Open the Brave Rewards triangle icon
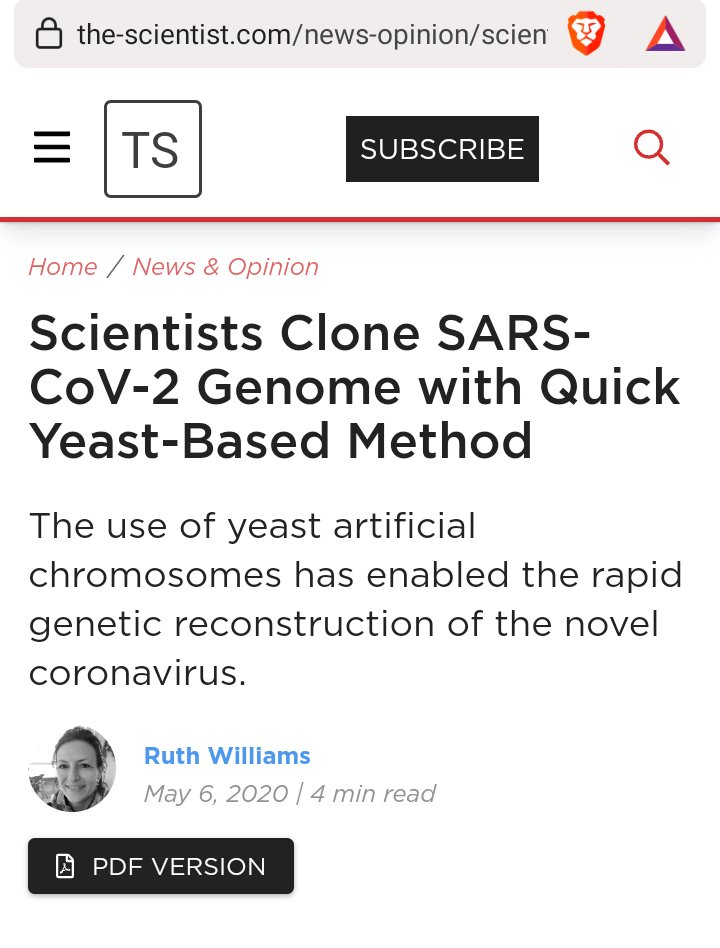Viewport: 720px width, 948px height. point(665,34)
